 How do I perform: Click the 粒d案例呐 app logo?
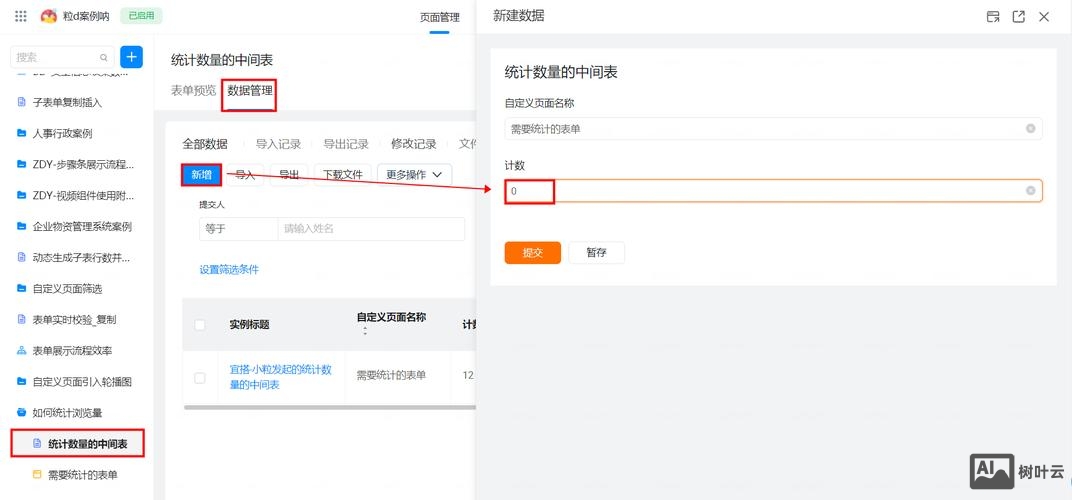coord(49,16)
